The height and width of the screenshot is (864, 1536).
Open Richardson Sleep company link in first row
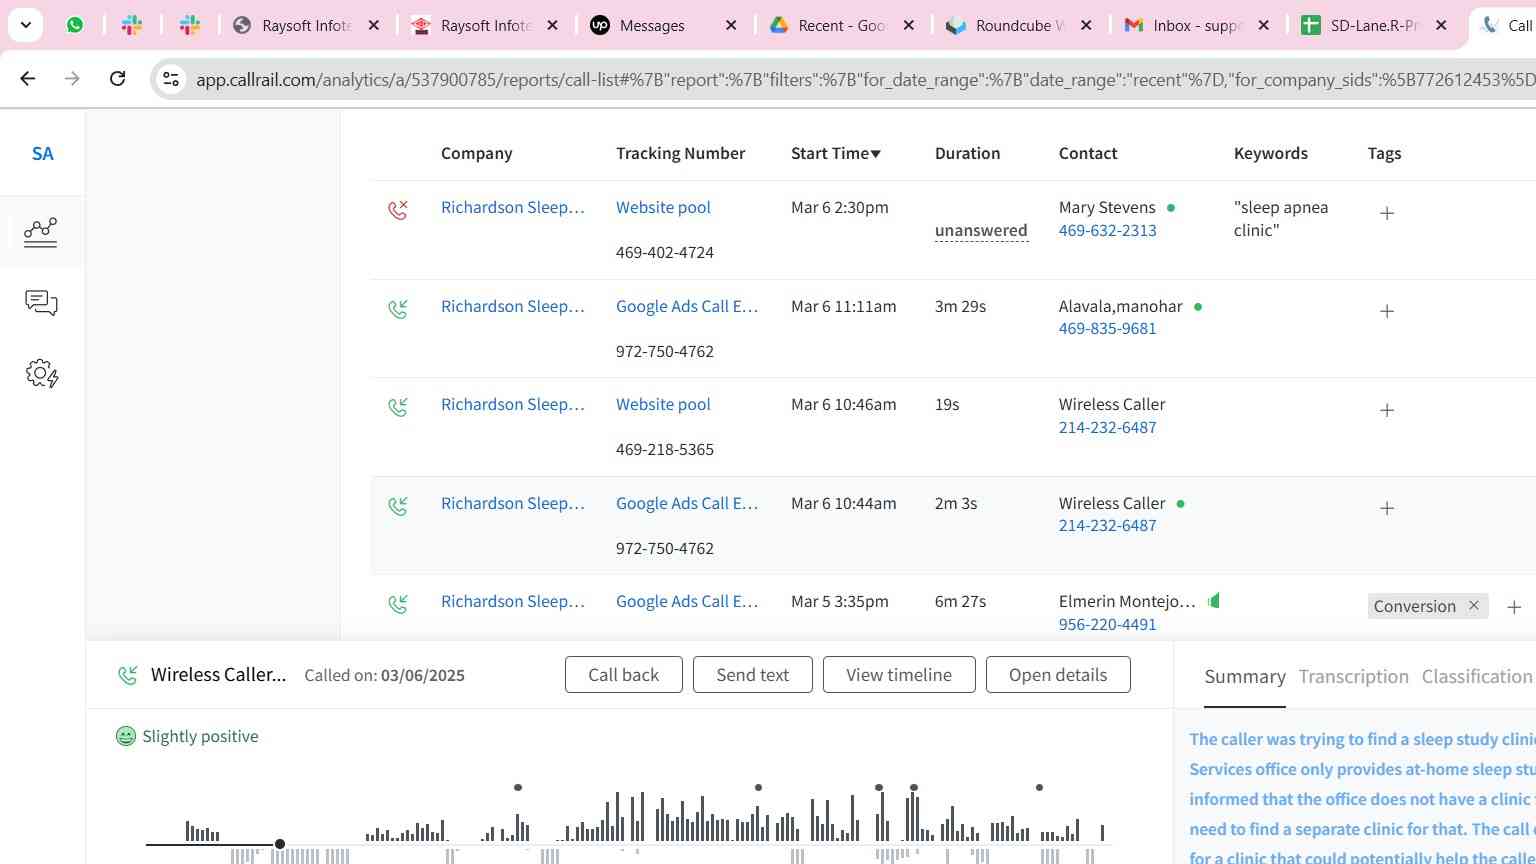click(x=512, y=207)
